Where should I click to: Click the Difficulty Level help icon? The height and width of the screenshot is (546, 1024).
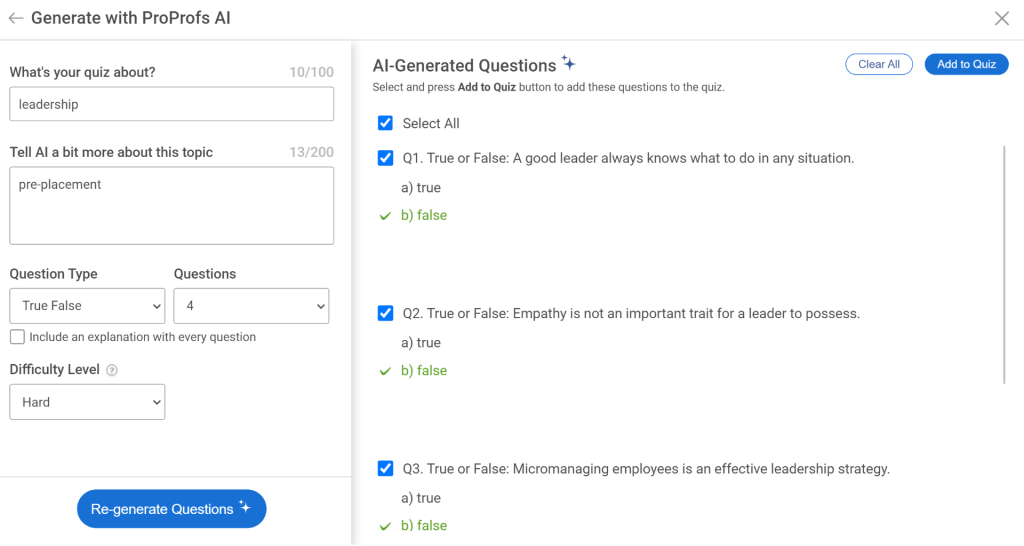point(112,370)
